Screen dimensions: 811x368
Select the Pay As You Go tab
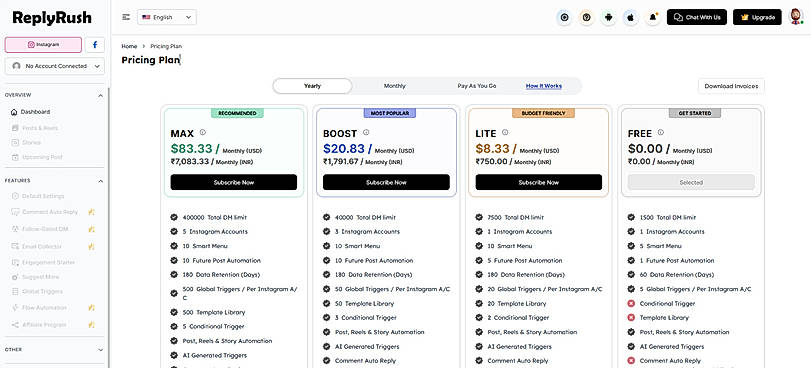477,86
